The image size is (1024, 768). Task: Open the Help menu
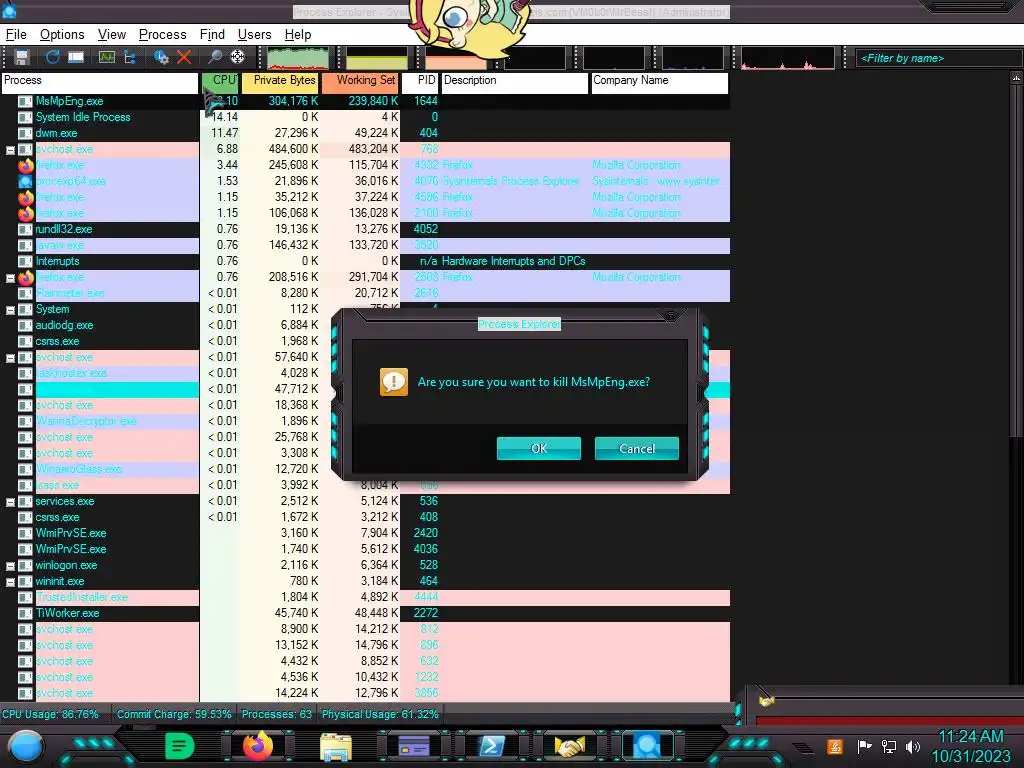pos(298,35)
